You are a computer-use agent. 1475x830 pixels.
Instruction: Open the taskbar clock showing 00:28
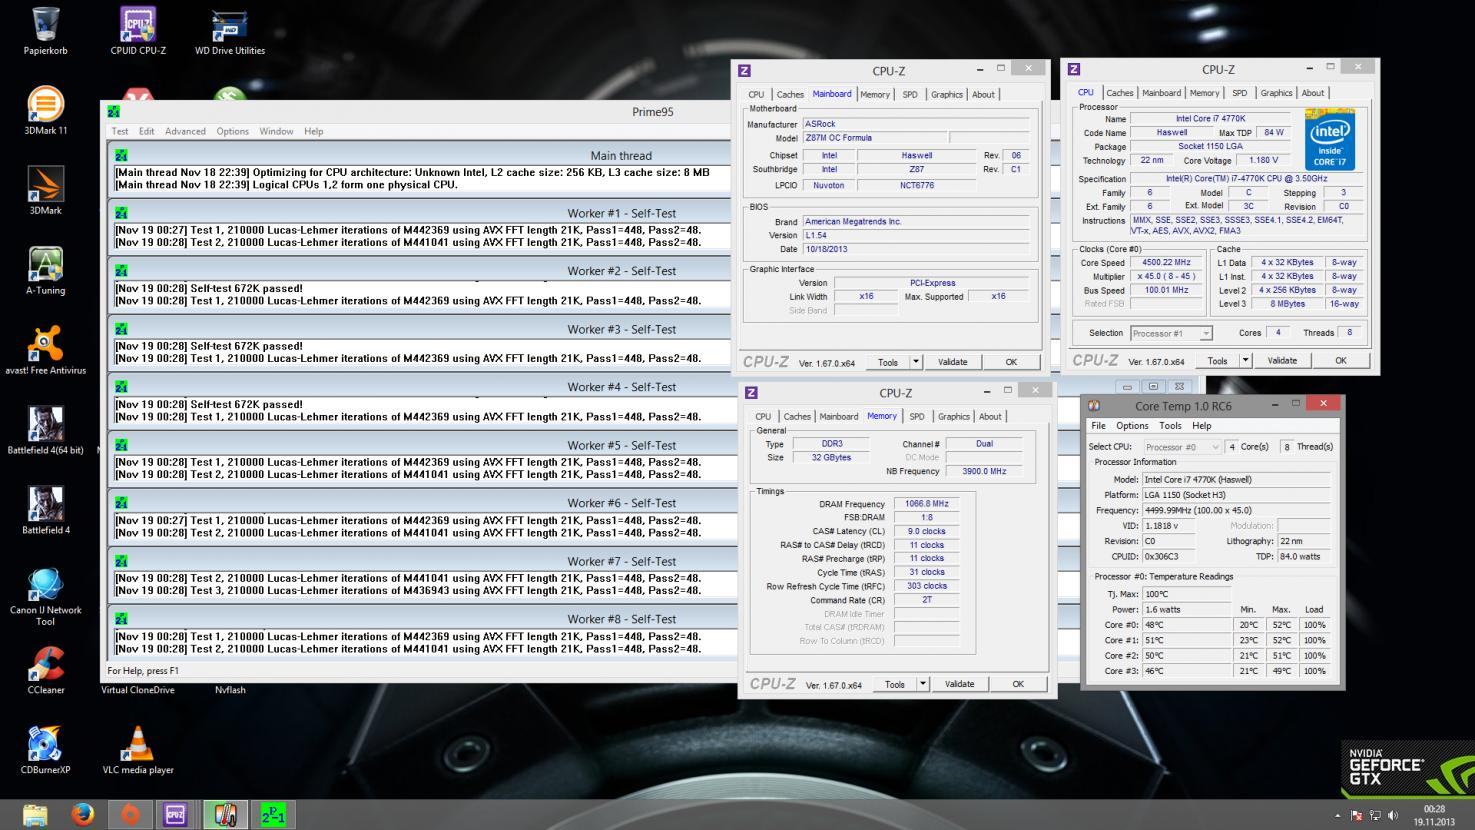[x=1435, y=815]
